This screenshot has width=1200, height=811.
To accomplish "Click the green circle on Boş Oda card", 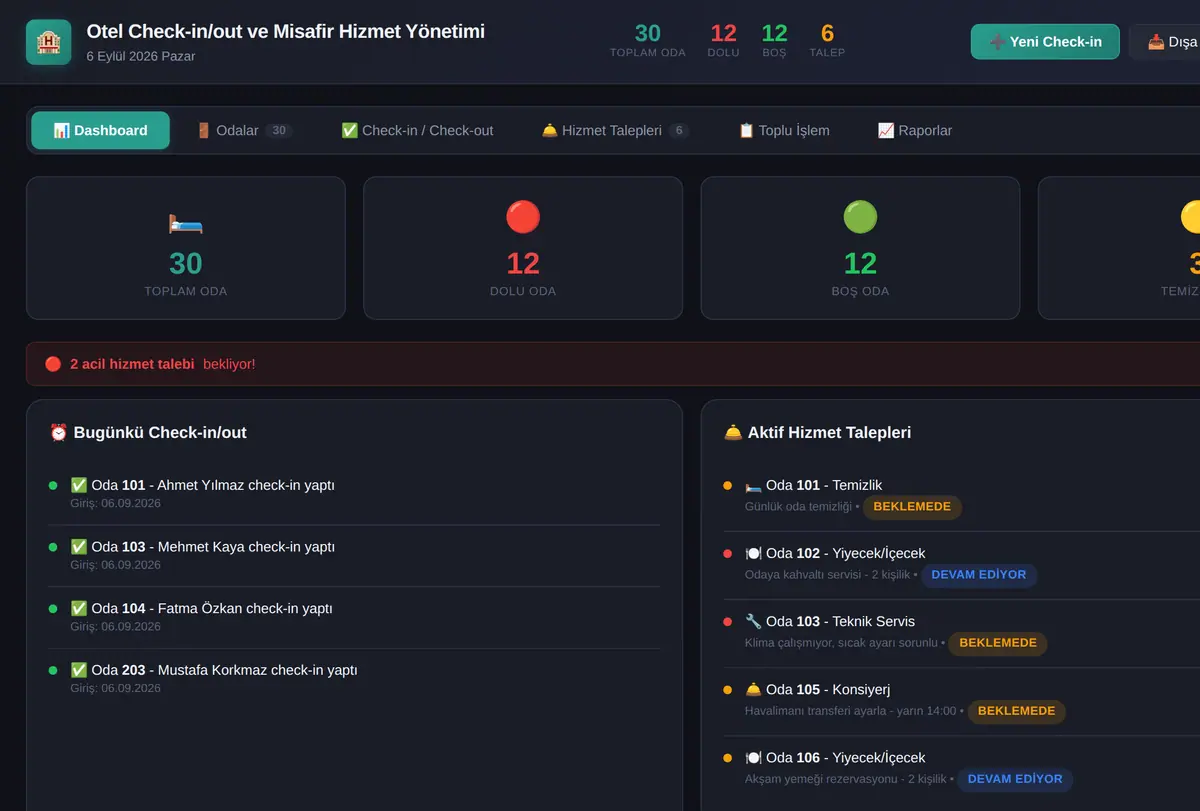I will (860, 217).
